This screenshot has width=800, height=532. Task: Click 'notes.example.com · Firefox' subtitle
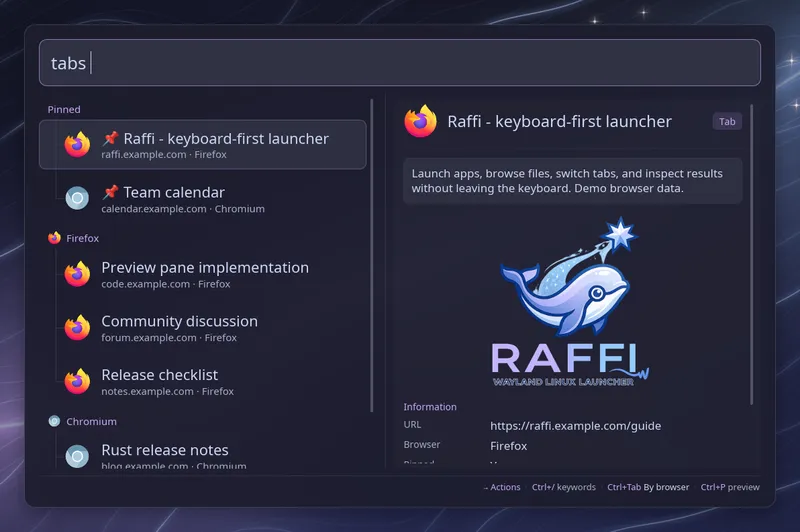pyautogui.click(x=167, y=391)
